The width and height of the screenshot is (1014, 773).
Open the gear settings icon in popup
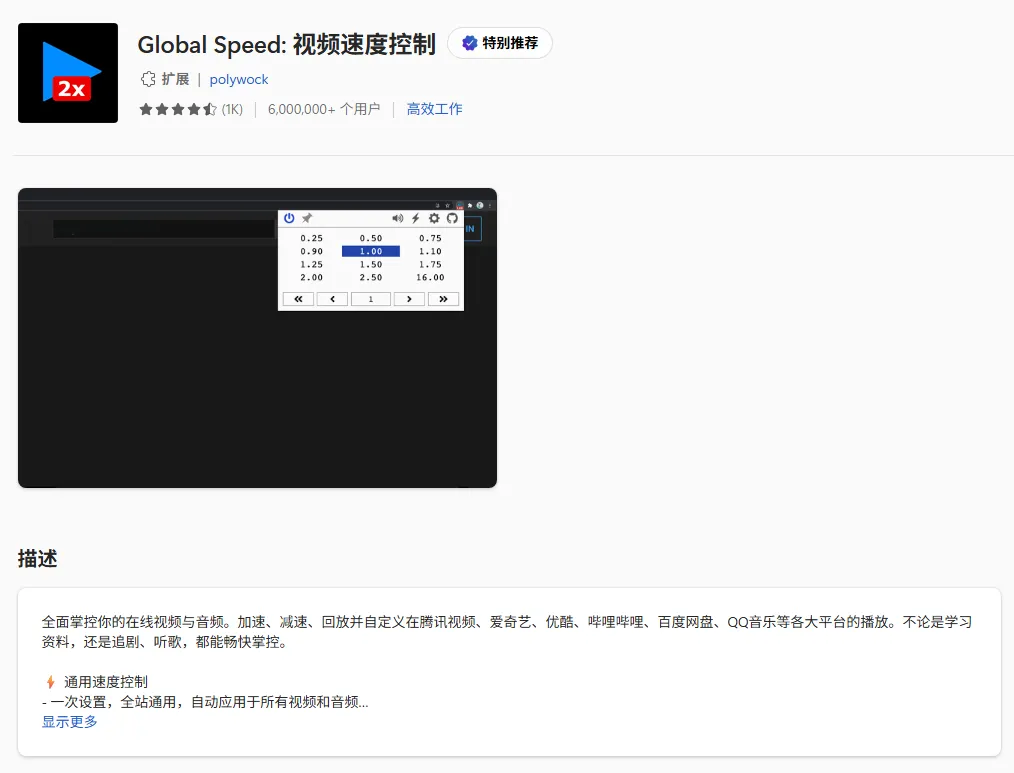pyautogui.click(x=434, y=218)
